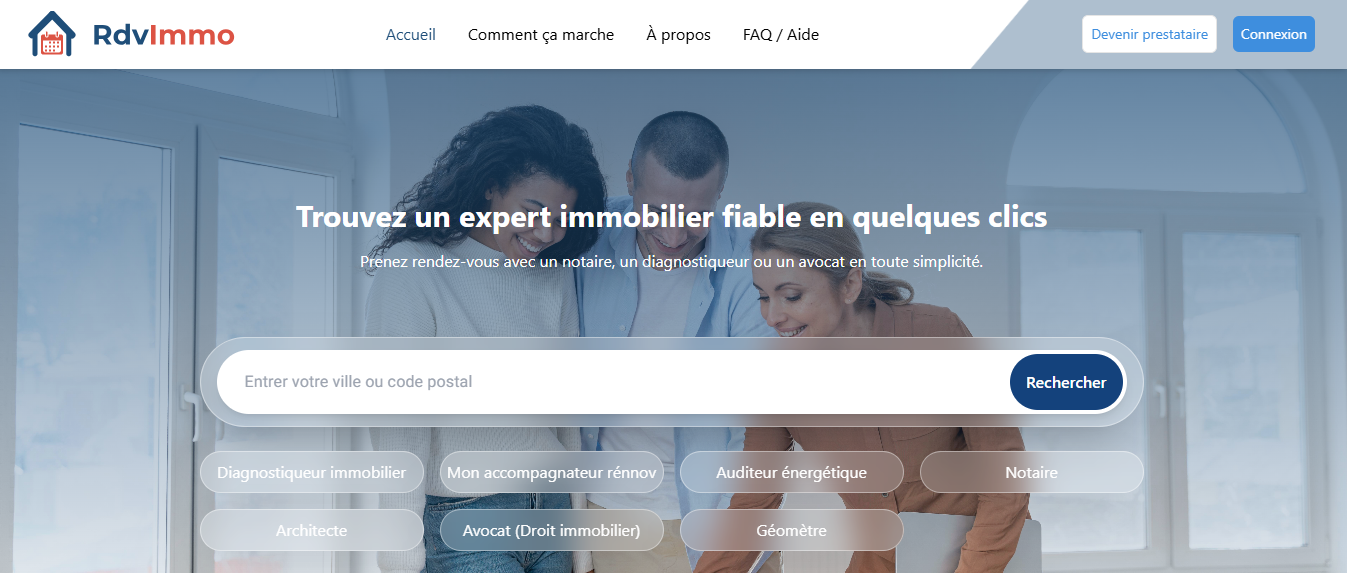Select the Architecte category chip
1347x573 pixels.
click(312, 530)
